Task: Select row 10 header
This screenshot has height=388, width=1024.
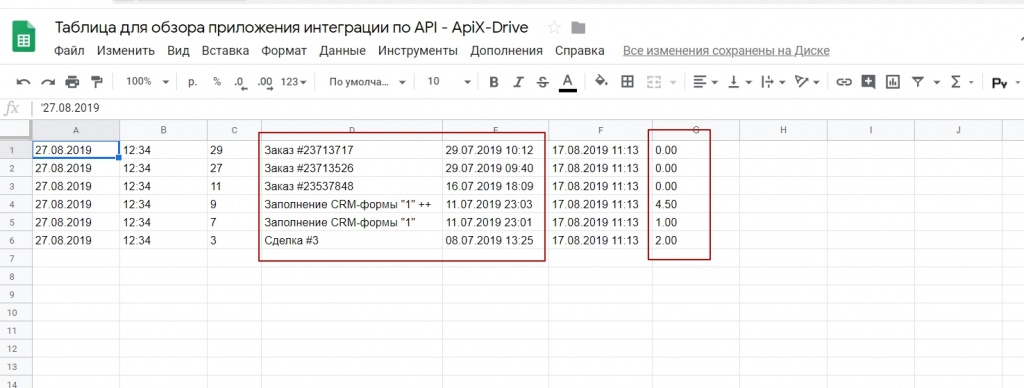Action: tap(16, 313)
